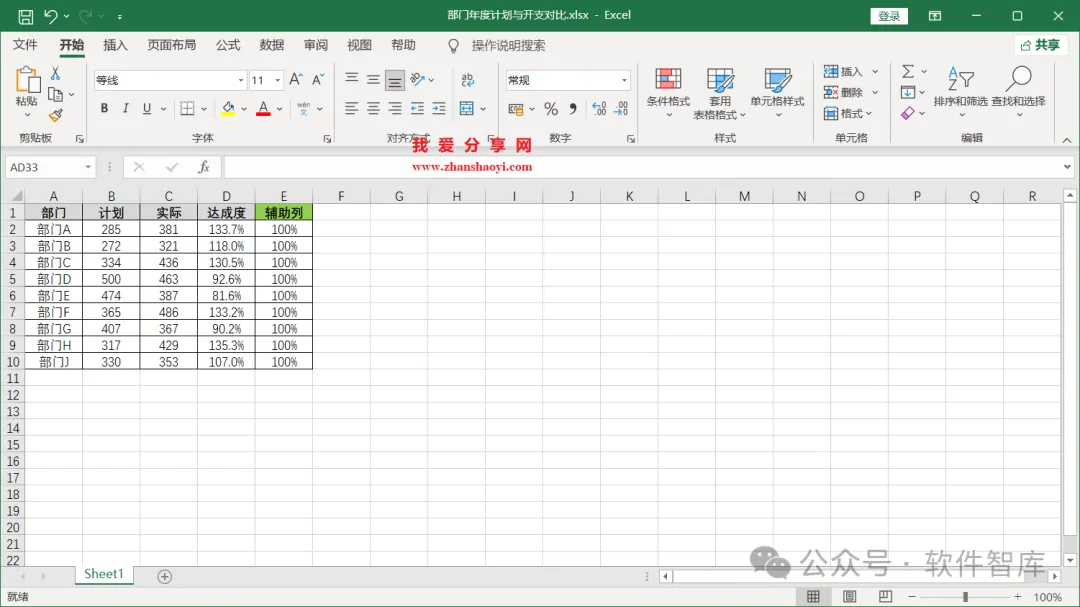Click the Merge and Center icon
The height and width of the screenshot is (607, 1080).
click(x=467, y=109)
